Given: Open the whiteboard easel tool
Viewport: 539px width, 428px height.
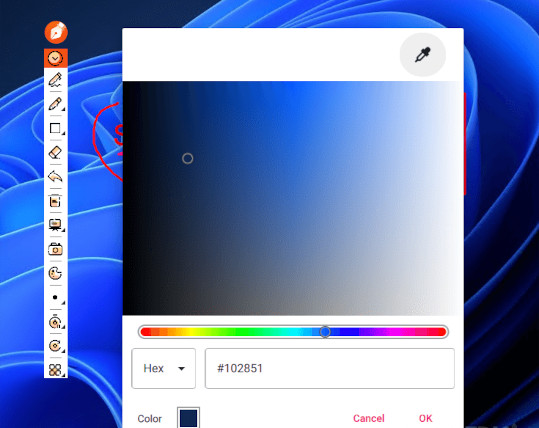Looking at the screenshot, I should coord(55,225).
